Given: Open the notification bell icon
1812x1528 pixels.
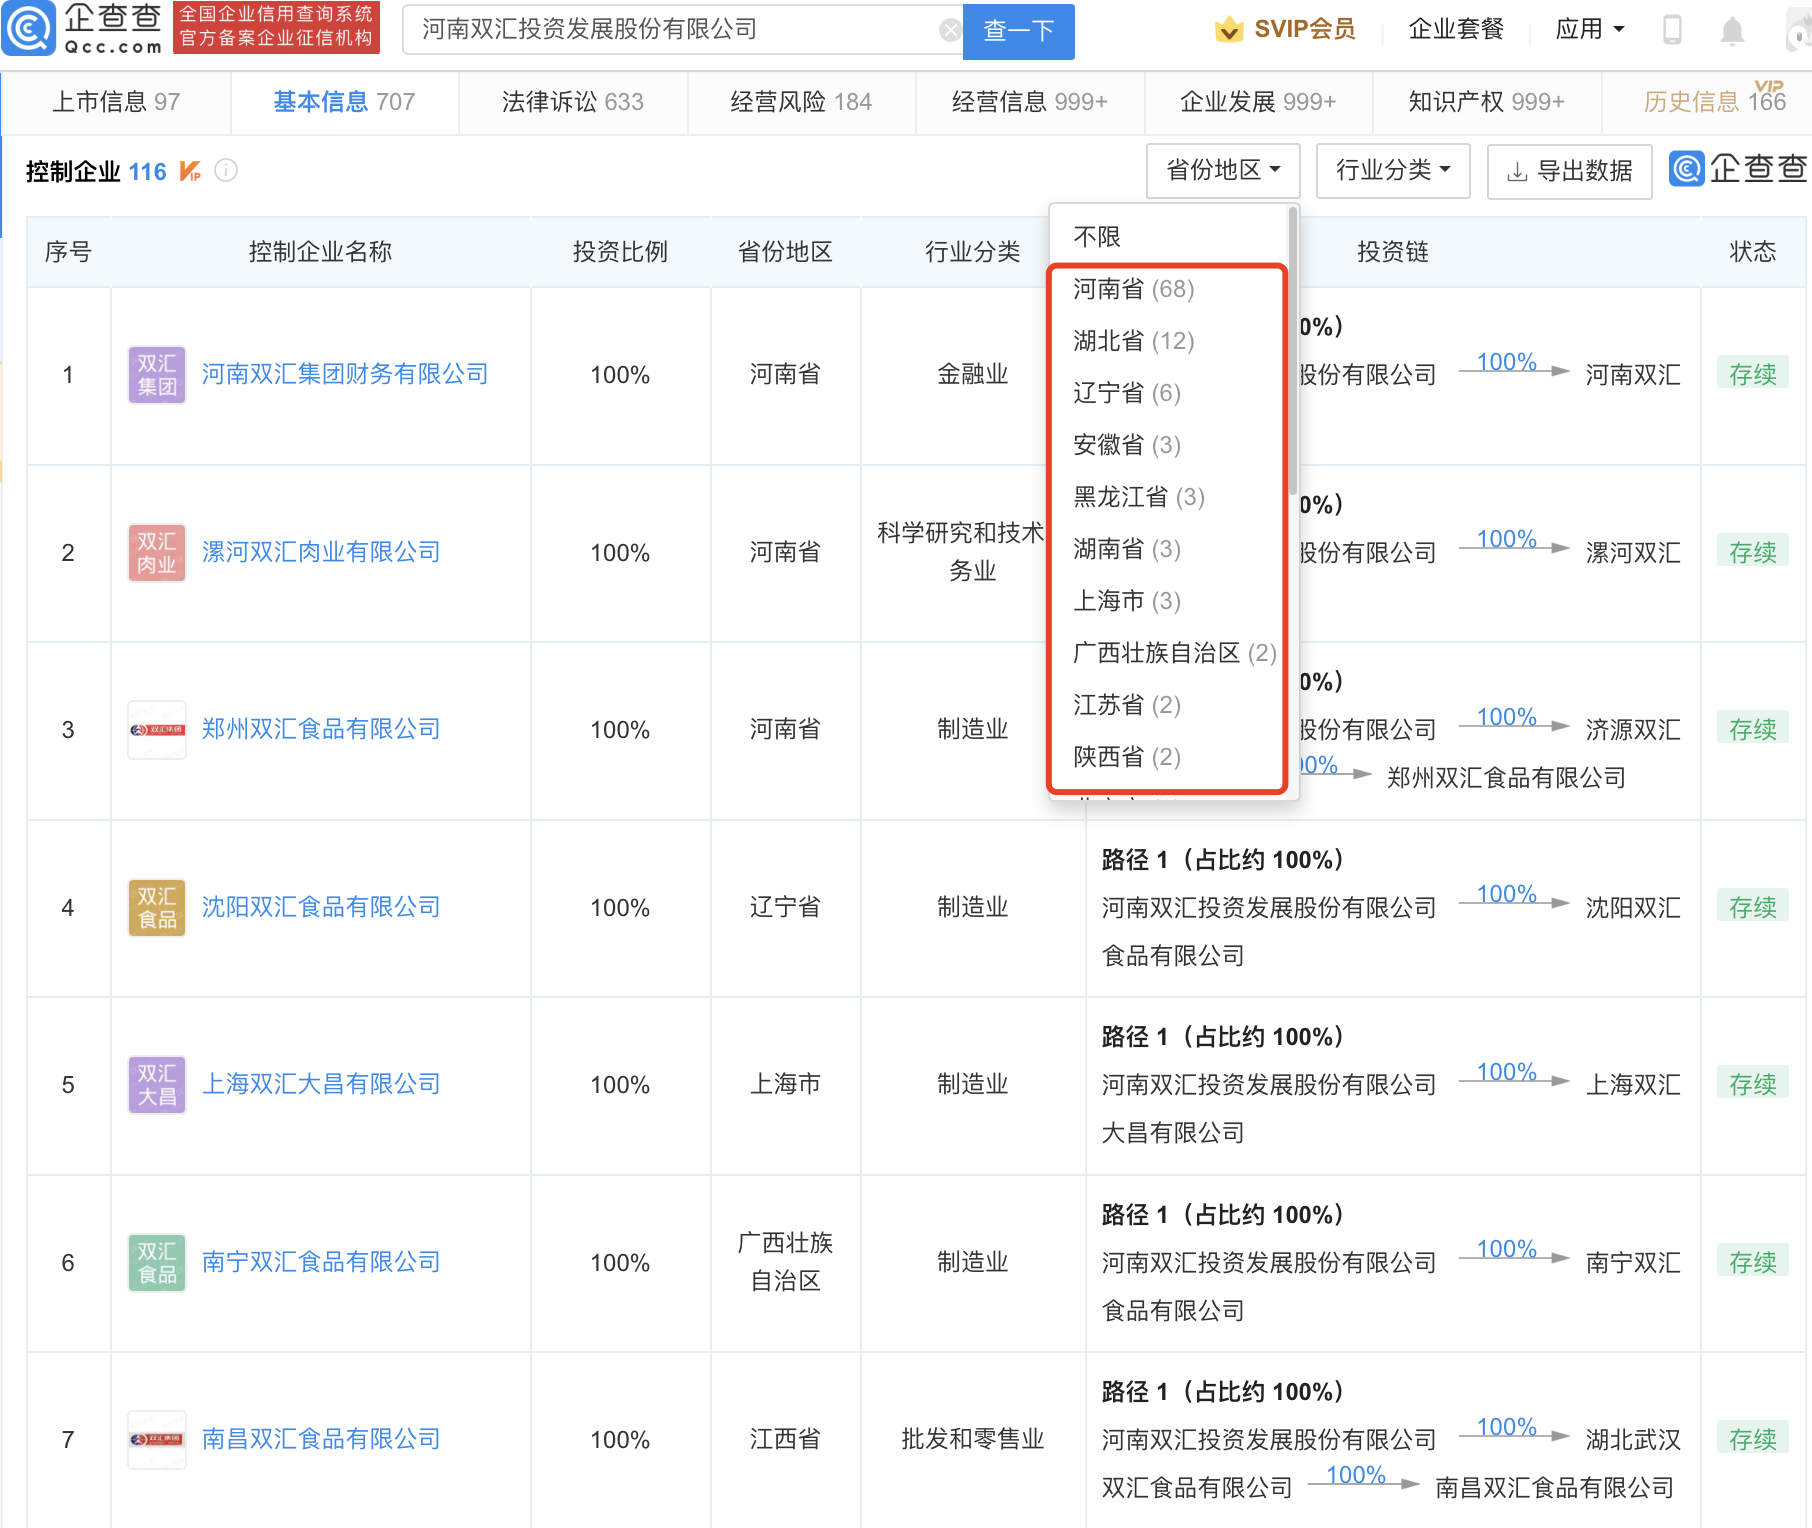Looking at the screenshot, I should (x=1732, y=31).
